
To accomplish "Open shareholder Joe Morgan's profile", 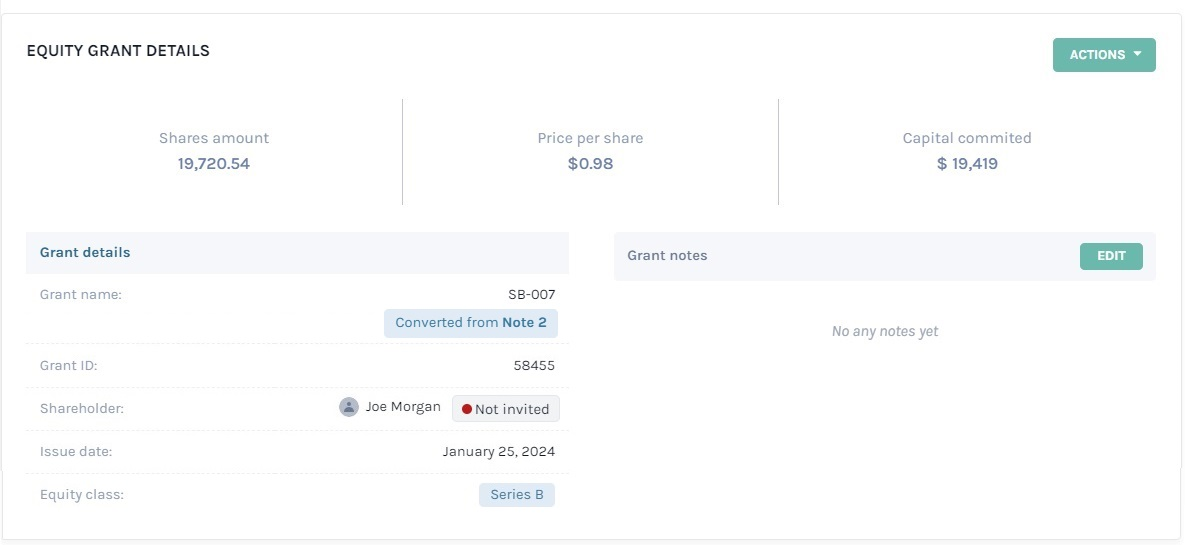I will coord(403,407).
